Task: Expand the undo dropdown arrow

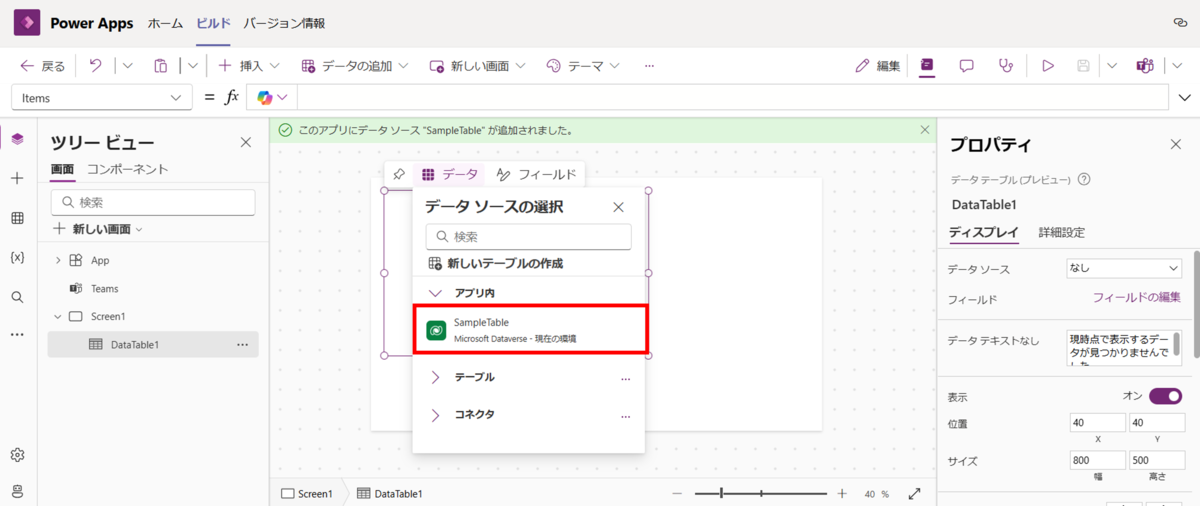Action: (127, 66)
